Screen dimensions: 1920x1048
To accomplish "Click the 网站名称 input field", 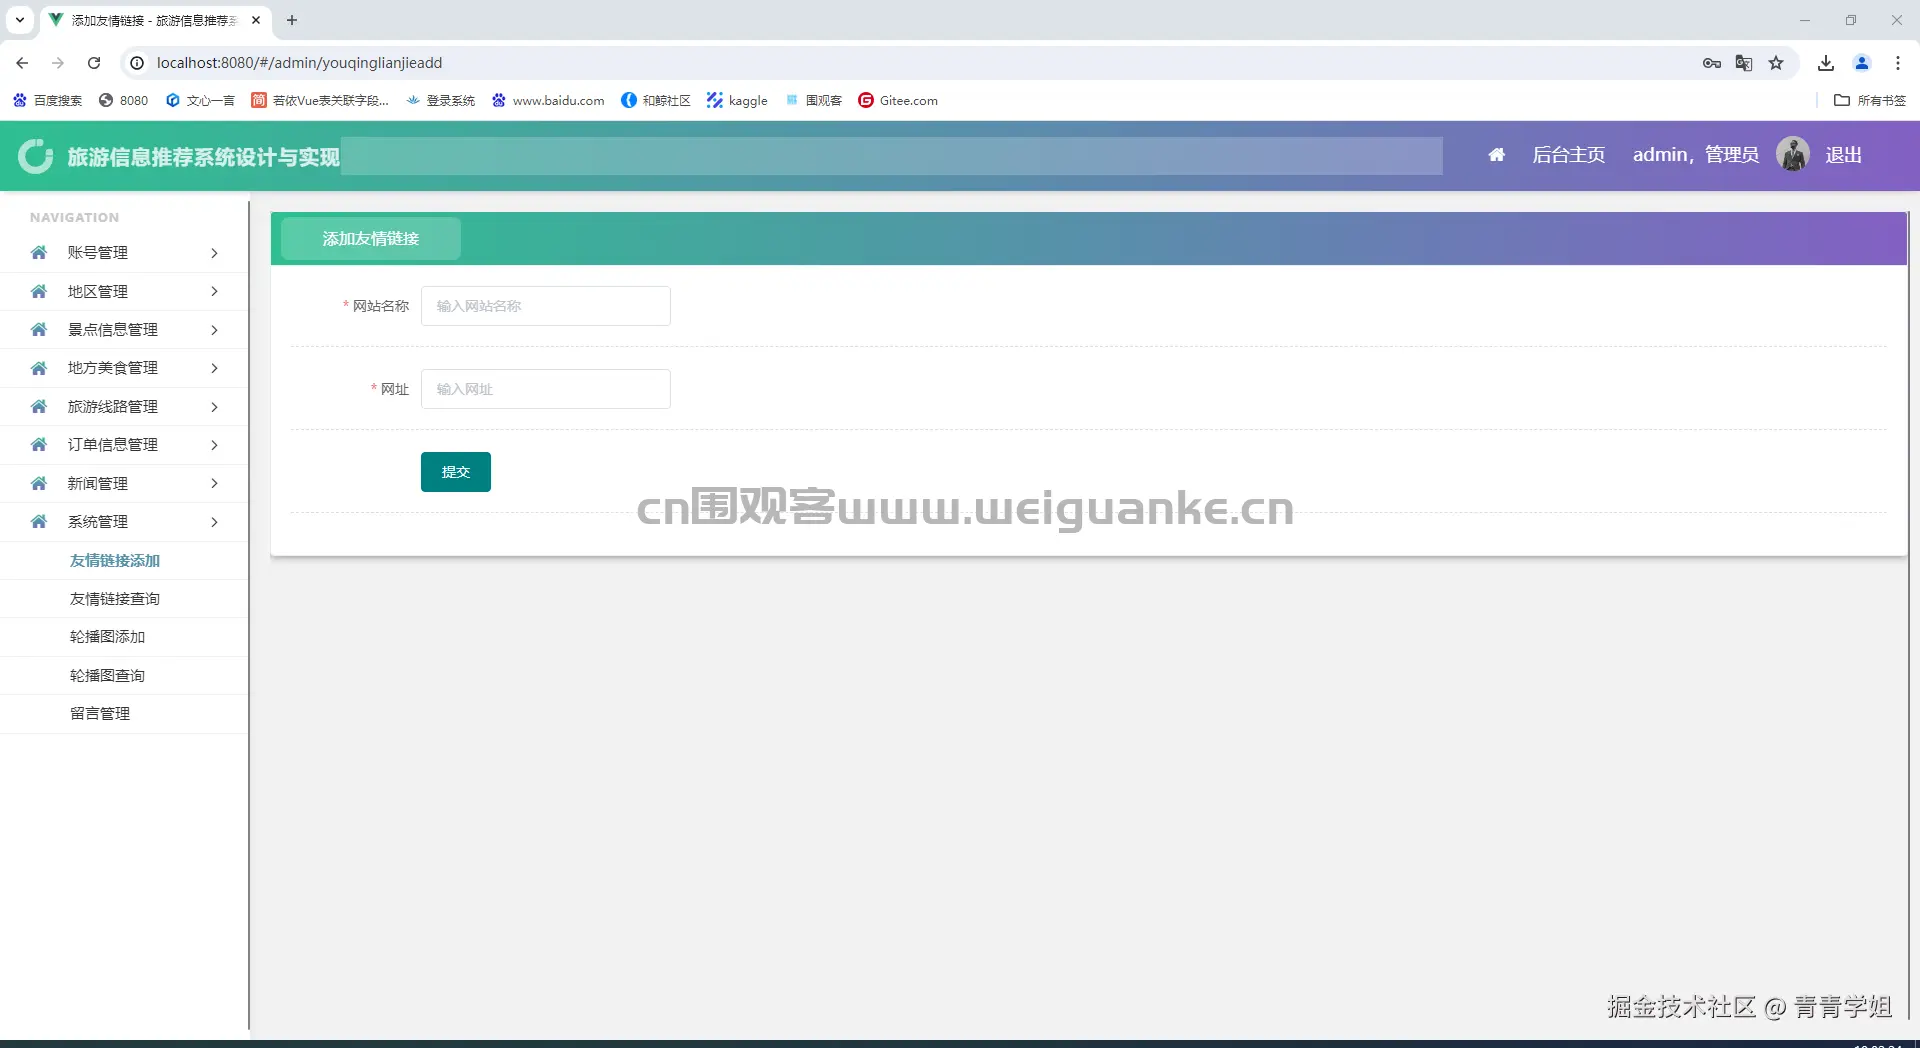I will [545, 305].
